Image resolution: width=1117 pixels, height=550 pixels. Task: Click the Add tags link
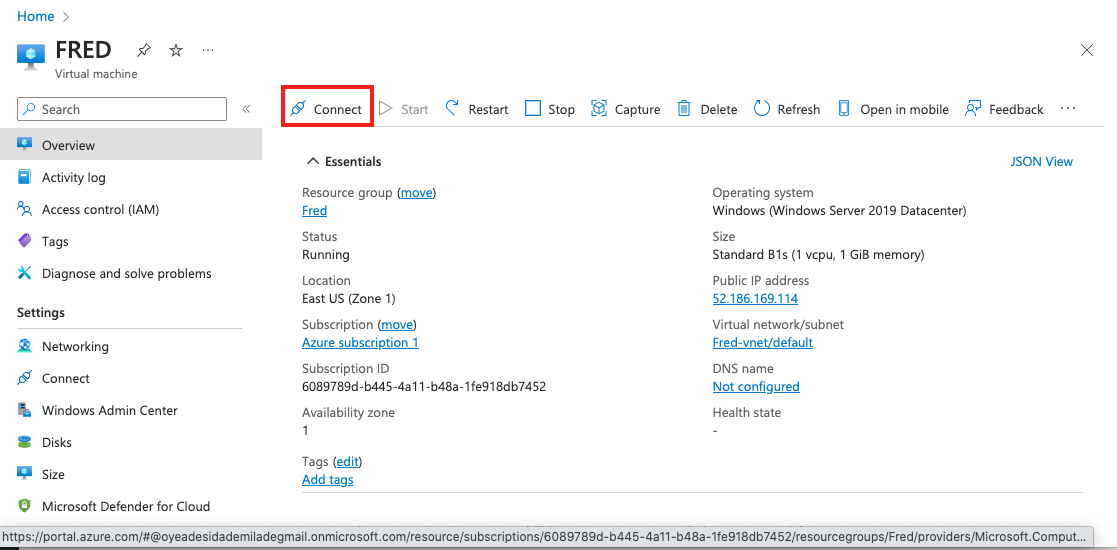pos(328,479)
